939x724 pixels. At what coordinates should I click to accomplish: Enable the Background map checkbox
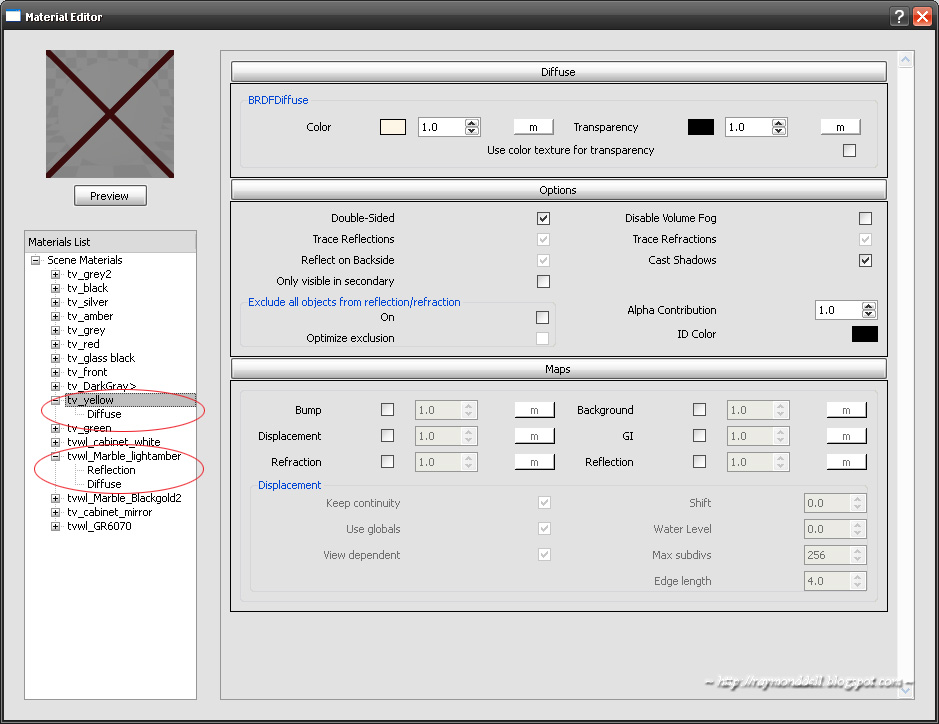[x=699, y=410]
